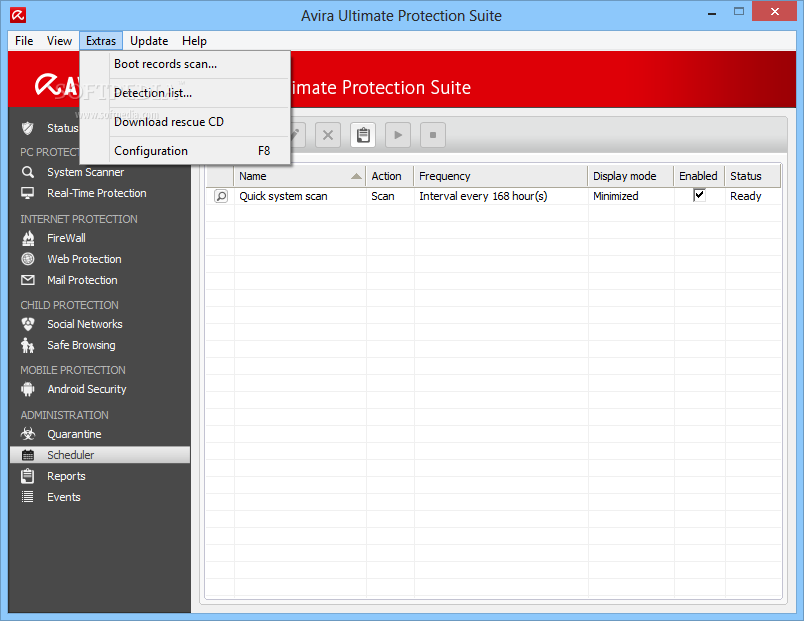Go to Real-Time Protection
804x621 pixels.
(97, 193)
